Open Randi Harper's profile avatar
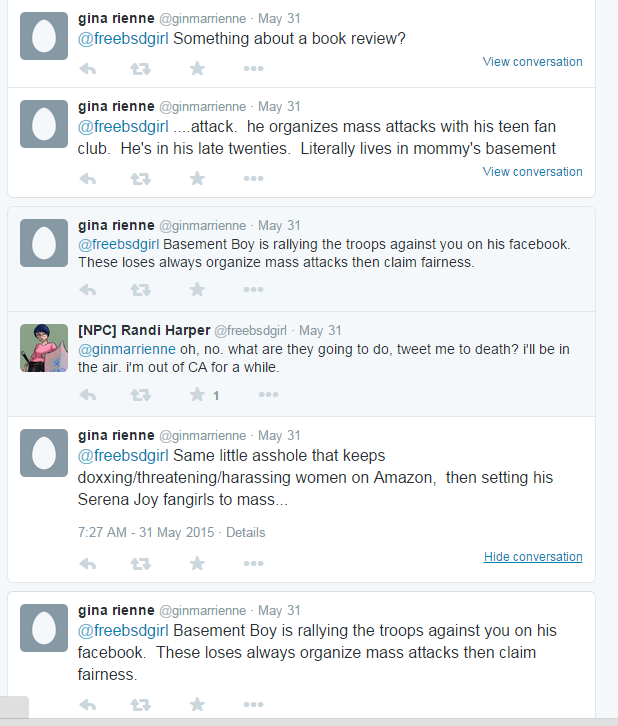Screen dimensions: 618x726 tap(44, 348)
